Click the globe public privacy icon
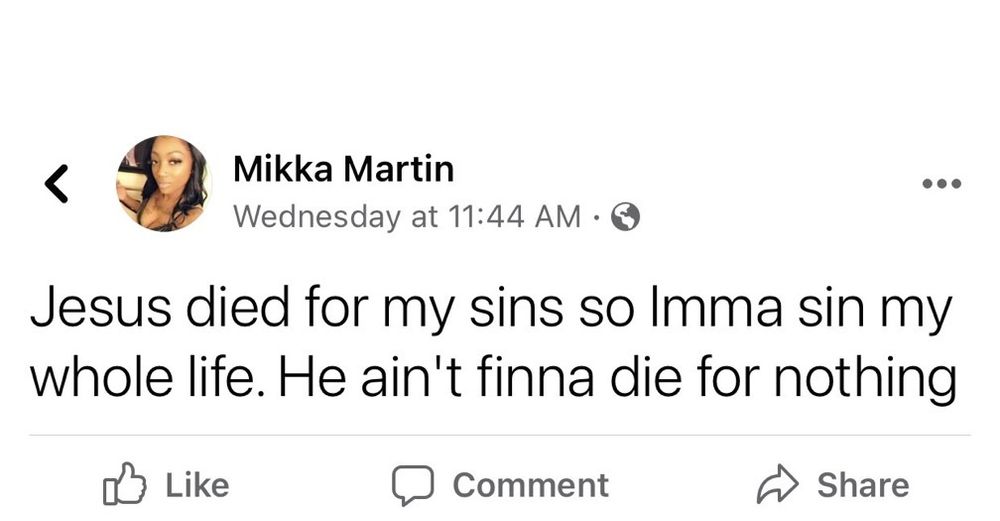Viewport: 1000px width, 521px height. pos(626,217)
